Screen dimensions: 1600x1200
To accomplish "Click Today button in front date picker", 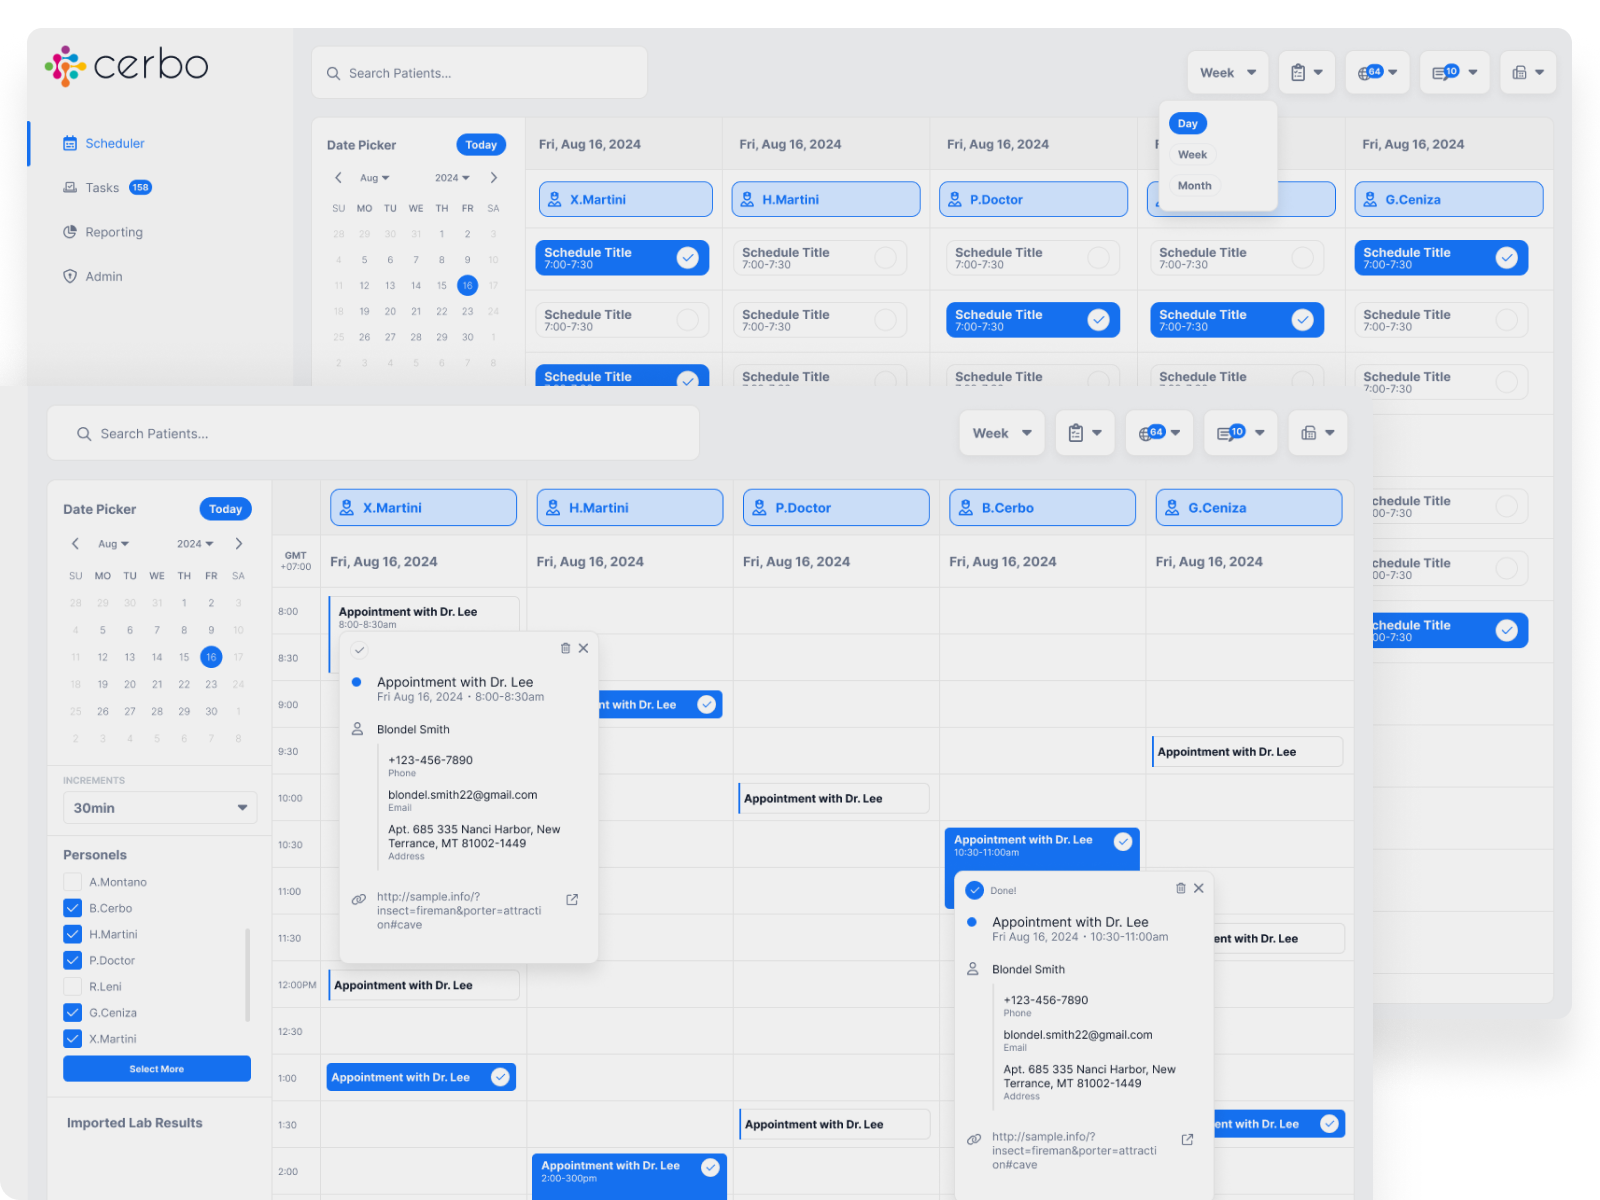I will 225,509.
